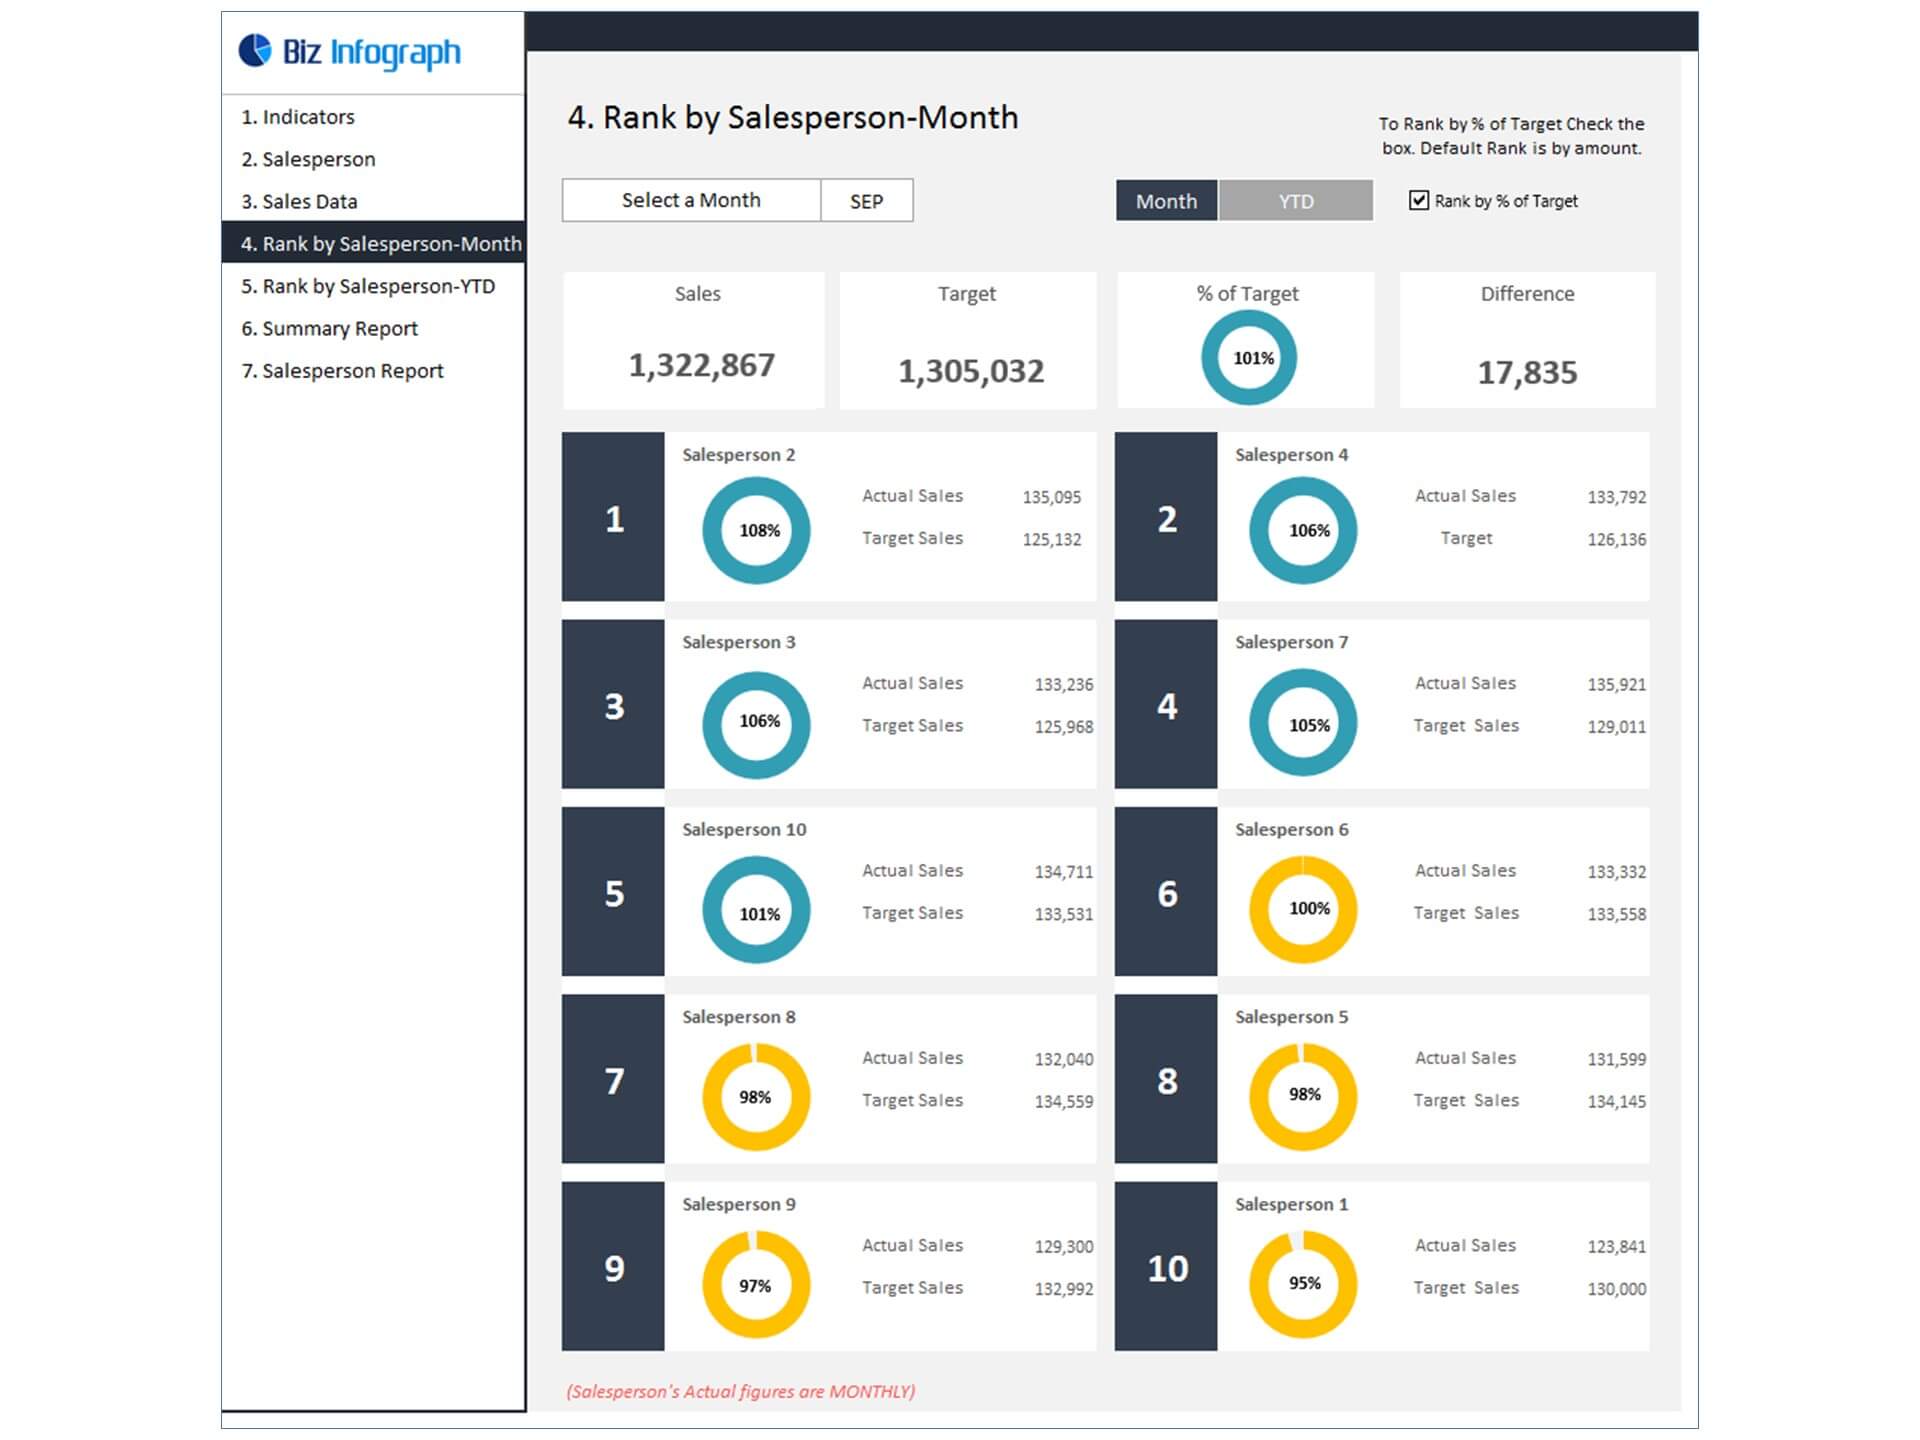Viewport: 1920px width, 1440px height.
Task: Click the rank 1 number tile
Action: pyautogui.click(x=613, y=517)
